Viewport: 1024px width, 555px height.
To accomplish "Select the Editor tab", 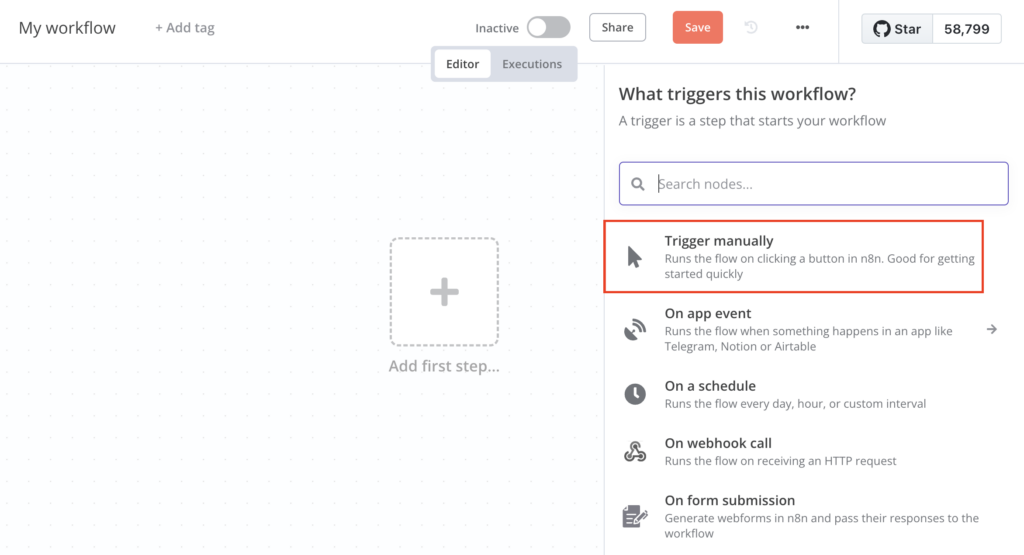I will [462, 64].
